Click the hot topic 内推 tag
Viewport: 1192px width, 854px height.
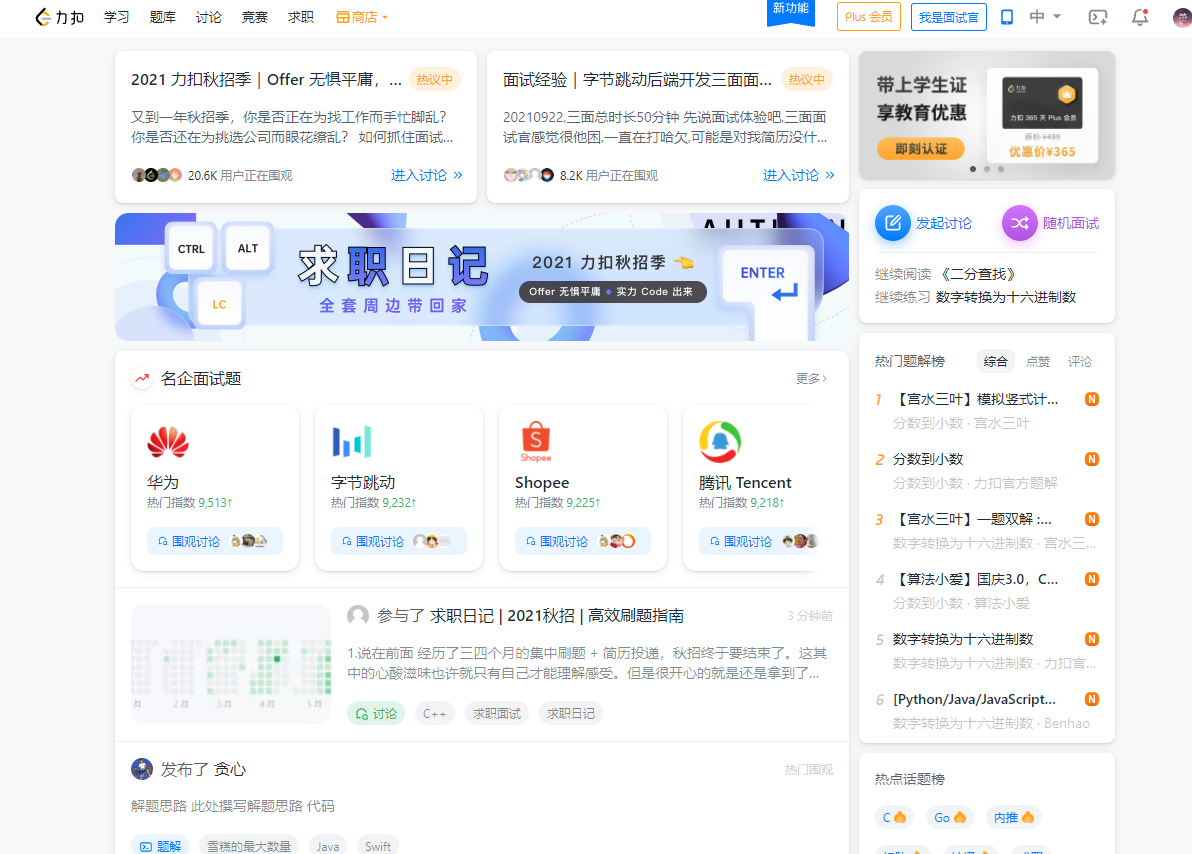(x=1013, y=817)
